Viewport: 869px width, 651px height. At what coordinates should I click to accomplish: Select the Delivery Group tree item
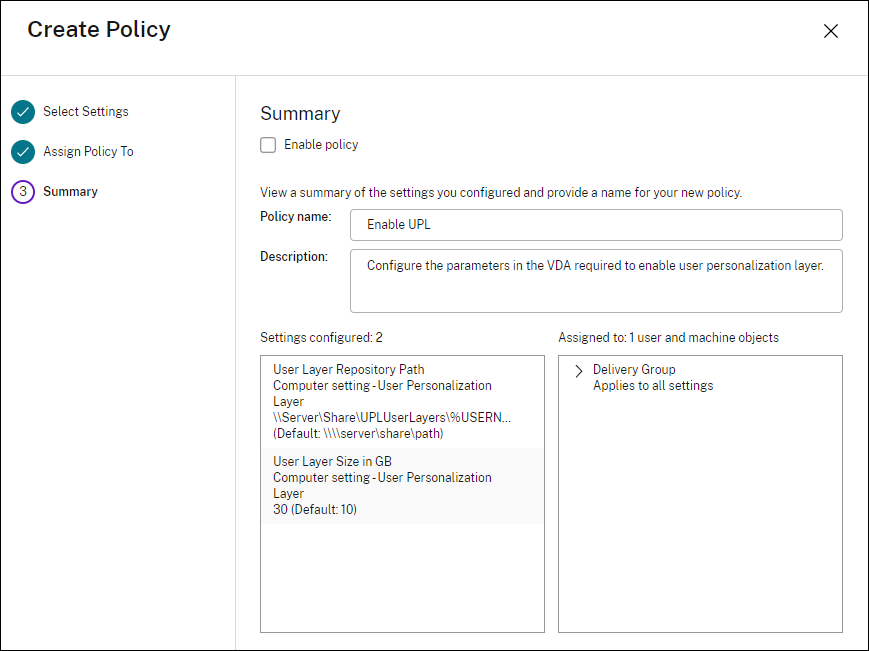tap(634, 369)
